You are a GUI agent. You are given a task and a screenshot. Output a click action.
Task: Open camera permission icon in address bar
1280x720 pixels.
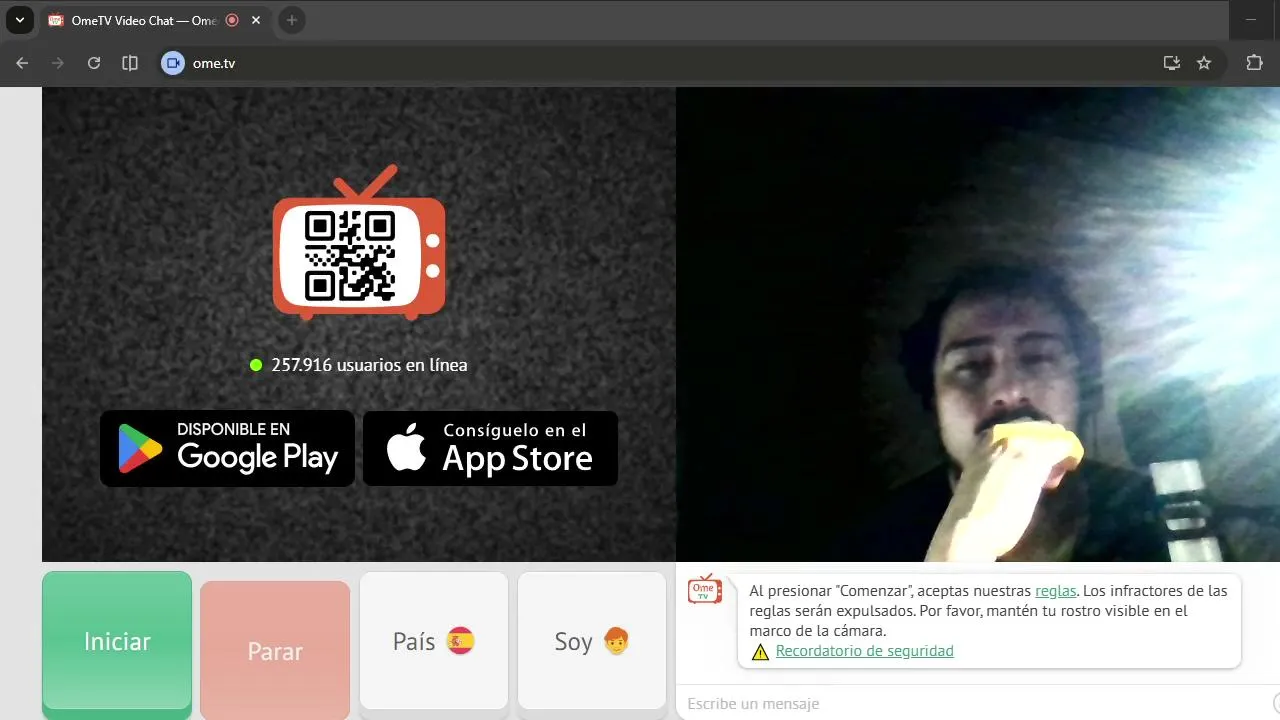173,63
